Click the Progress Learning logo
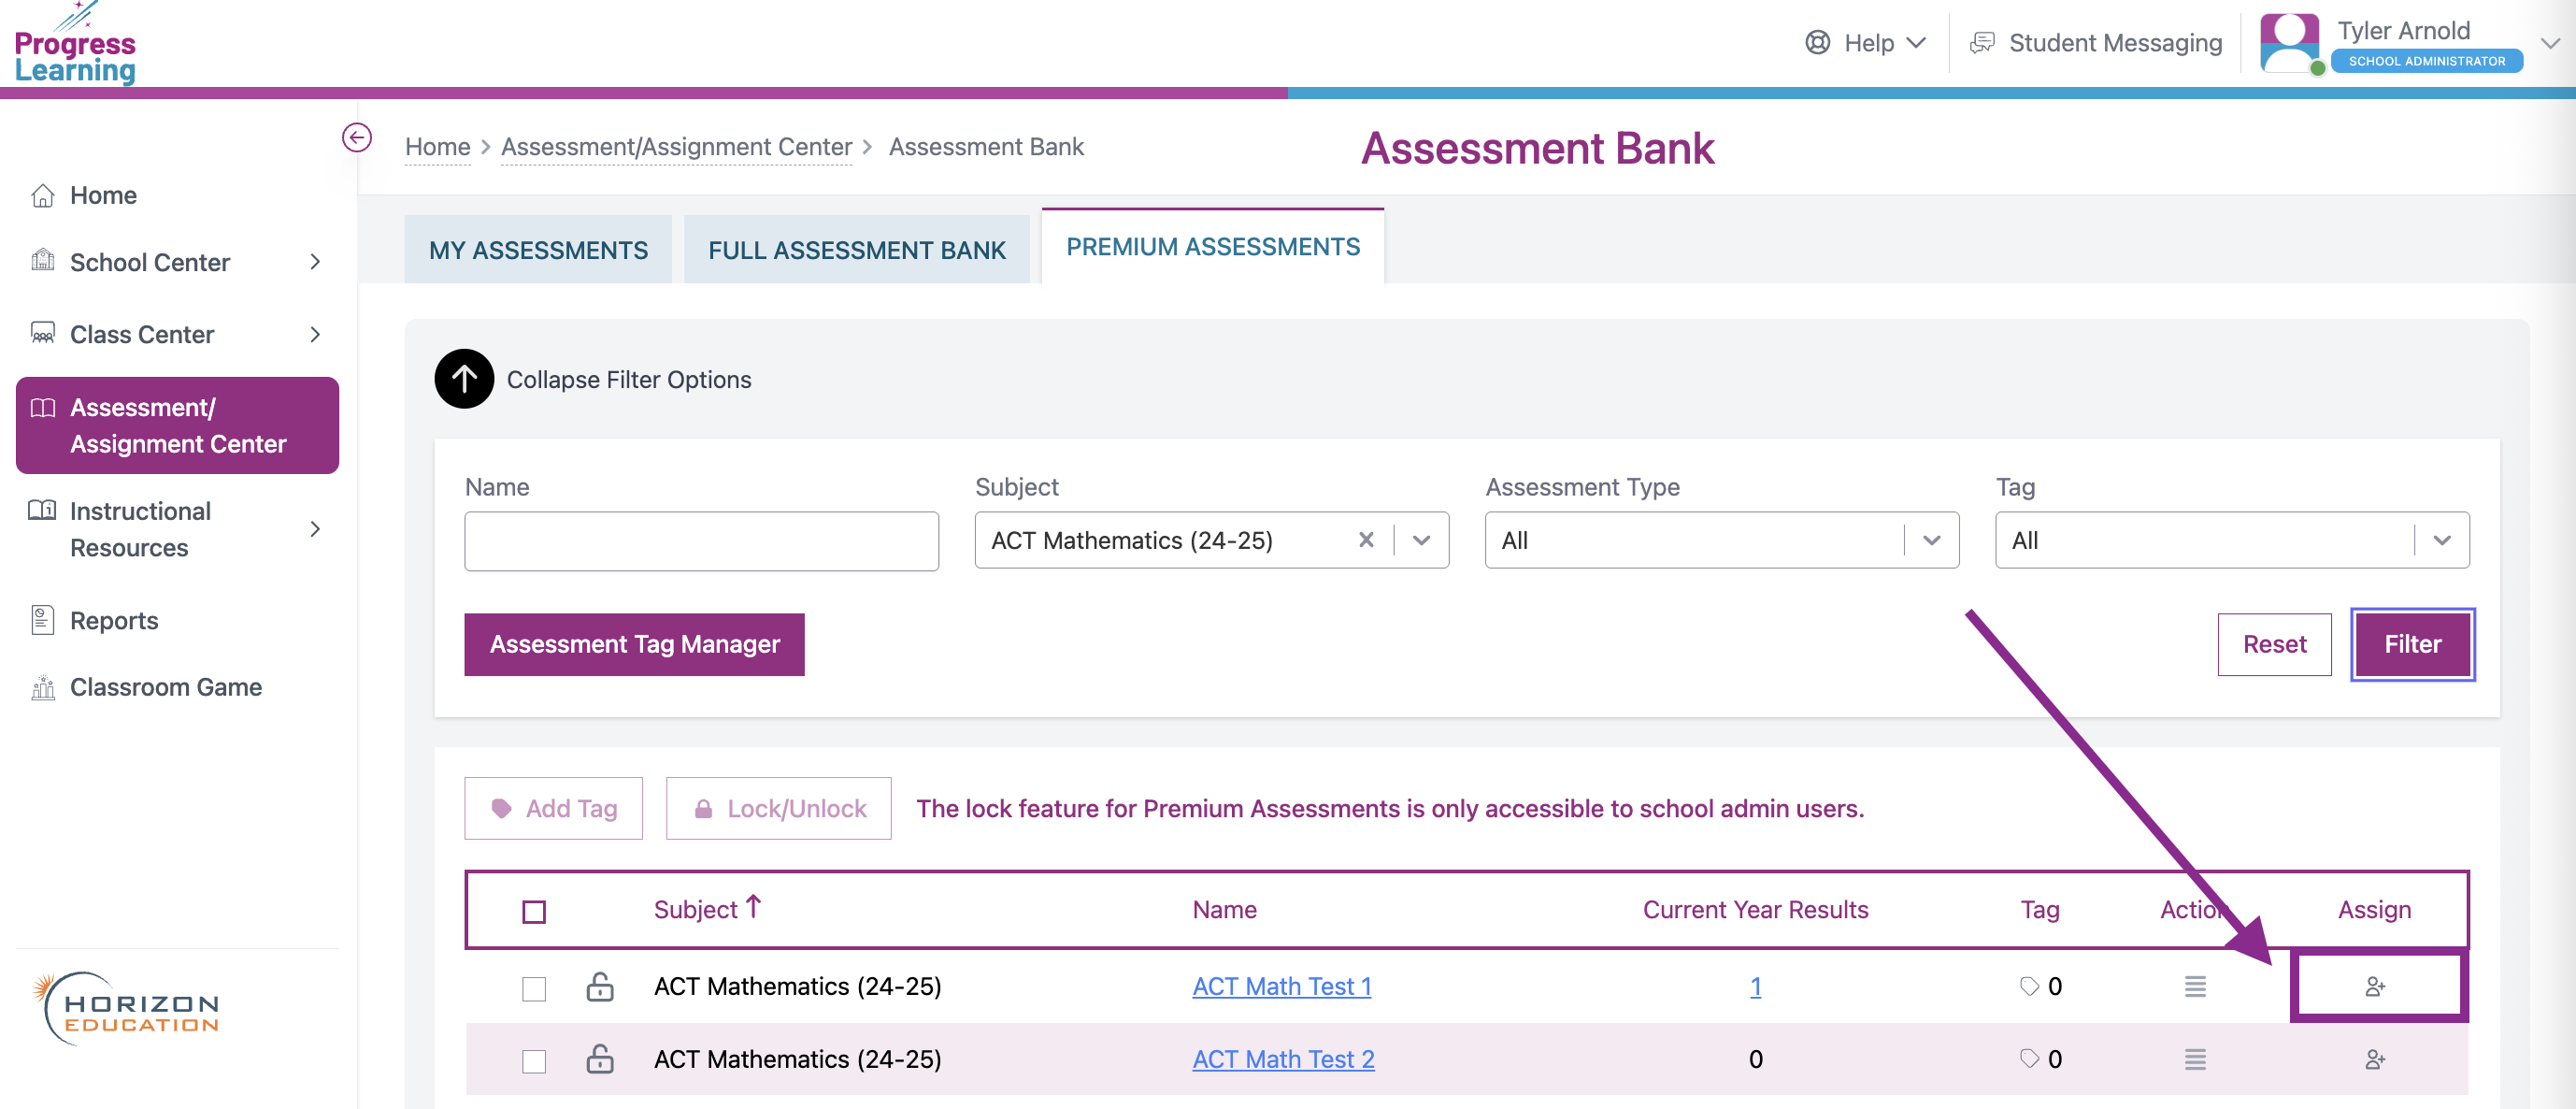 [75, 46]
